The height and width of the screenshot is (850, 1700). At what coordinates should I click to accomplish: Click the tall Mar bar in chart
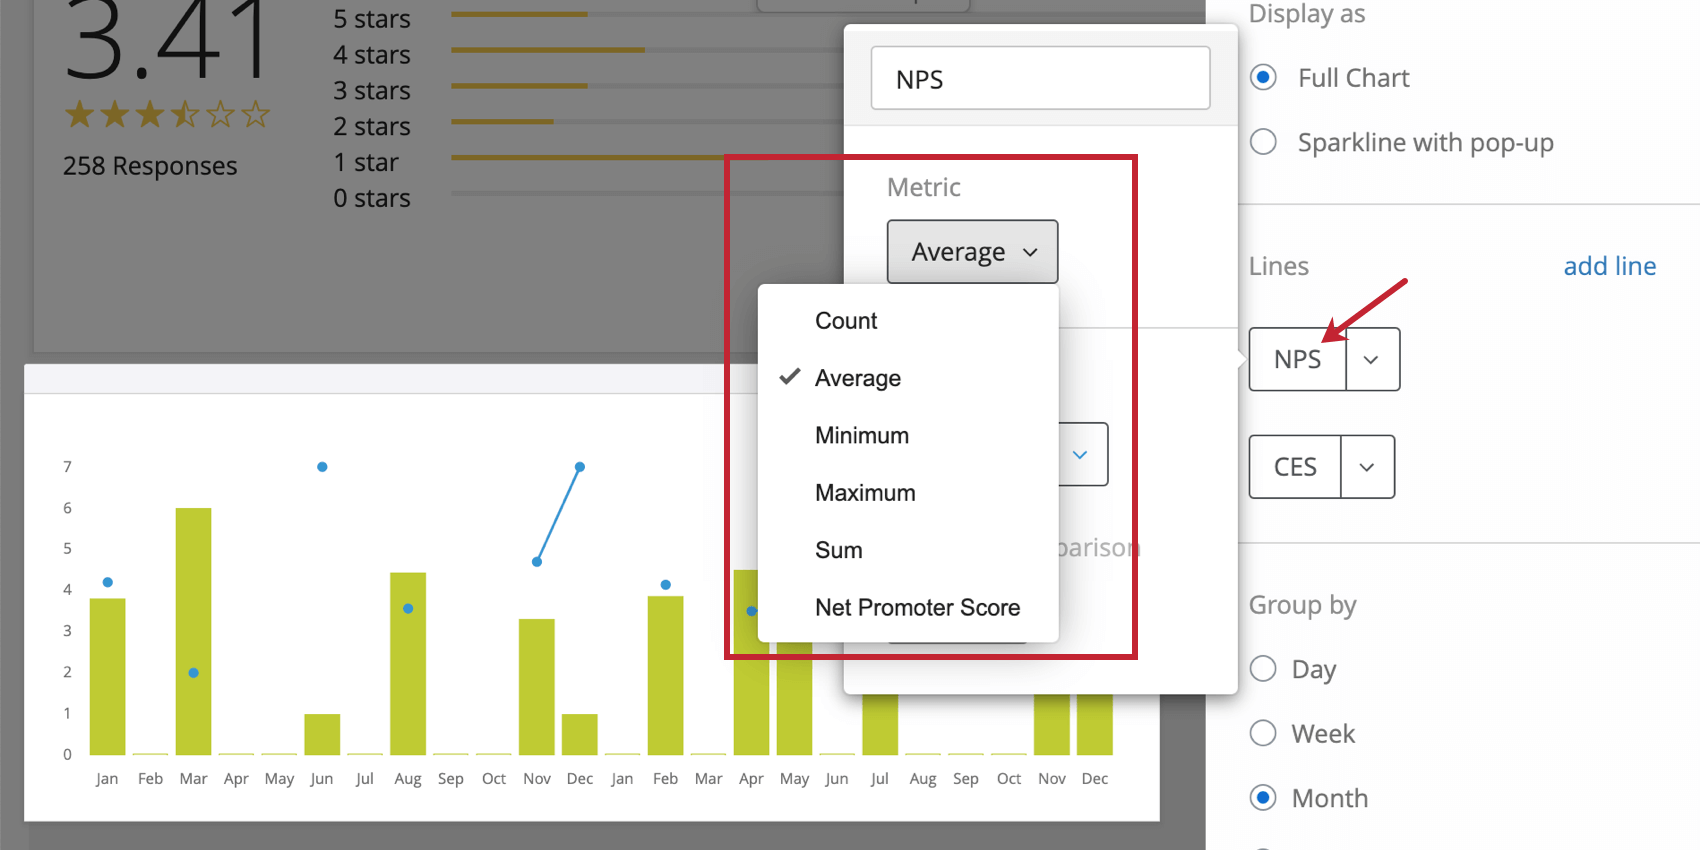coord(193,631)
